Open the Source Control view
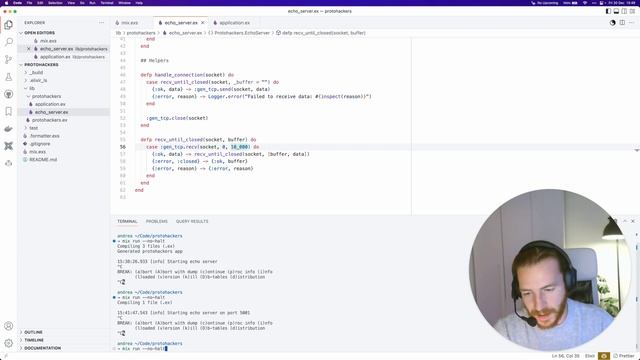 click(x=8, y=60)
